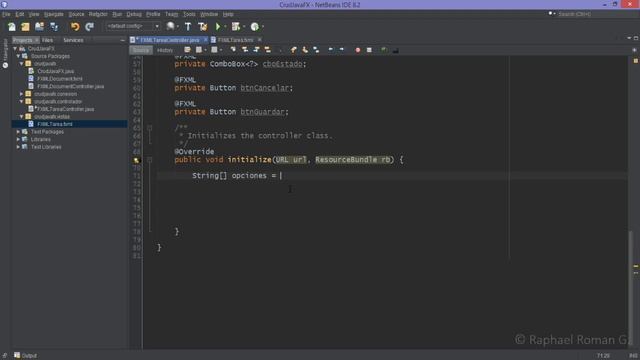Image resolution: width=640 pixels, height=360 pixels.
Task: Expand the Libraries node
Action: [x=18, y=139]
